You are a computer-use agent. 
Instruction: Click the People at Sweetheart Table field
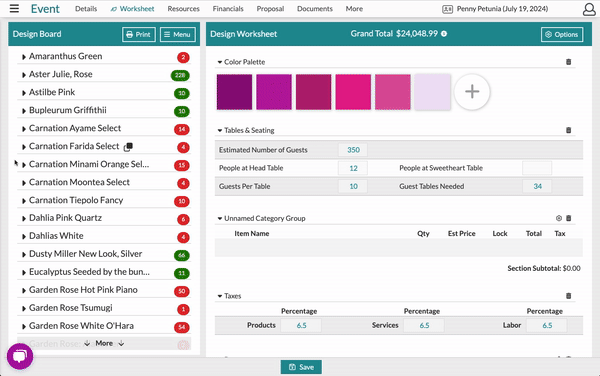537,168
